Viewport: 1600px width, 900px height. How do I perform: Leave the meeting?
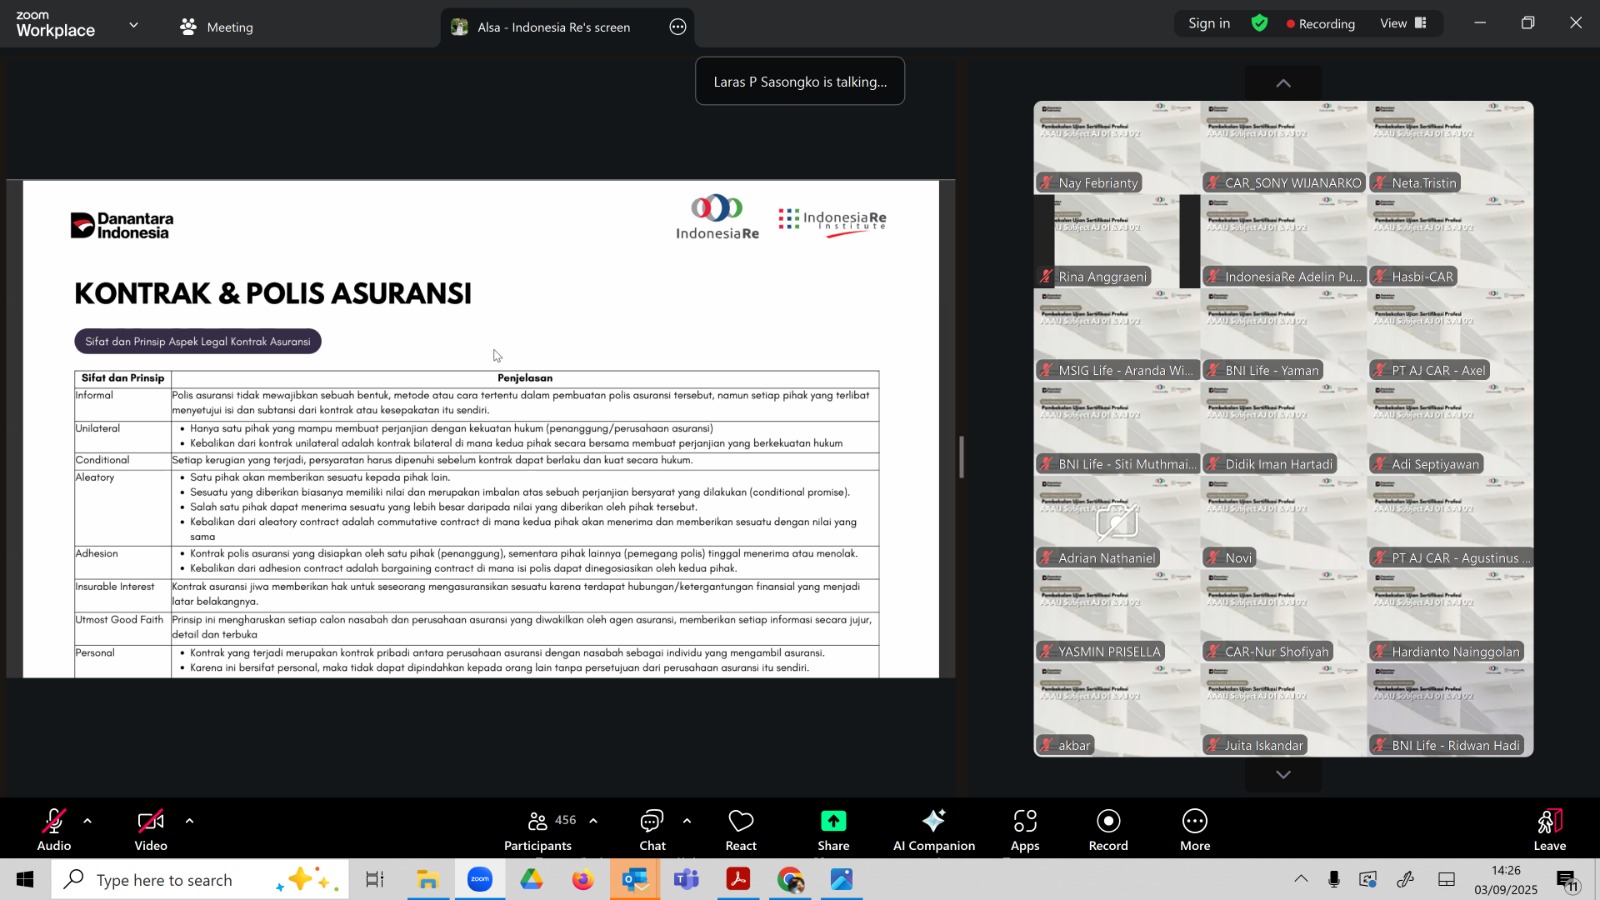[1549, 830]
